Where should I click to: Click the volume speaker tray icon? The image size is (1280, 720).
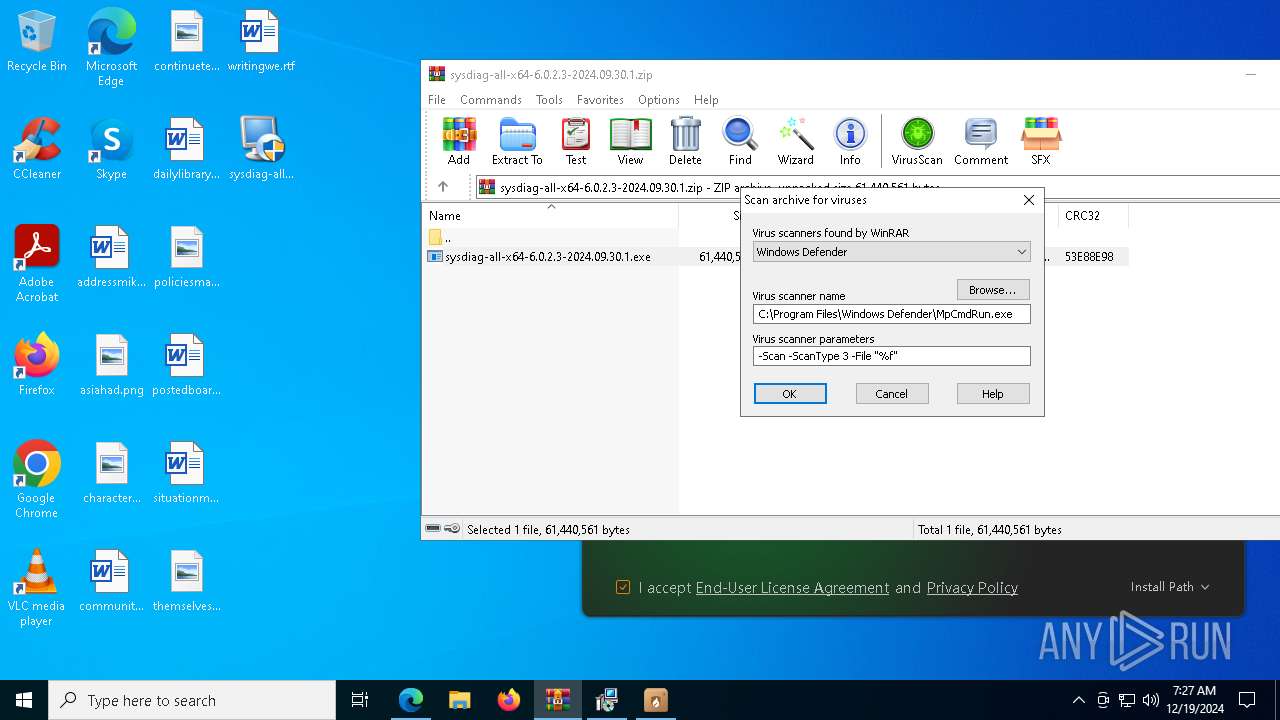tap(1150, 700)
